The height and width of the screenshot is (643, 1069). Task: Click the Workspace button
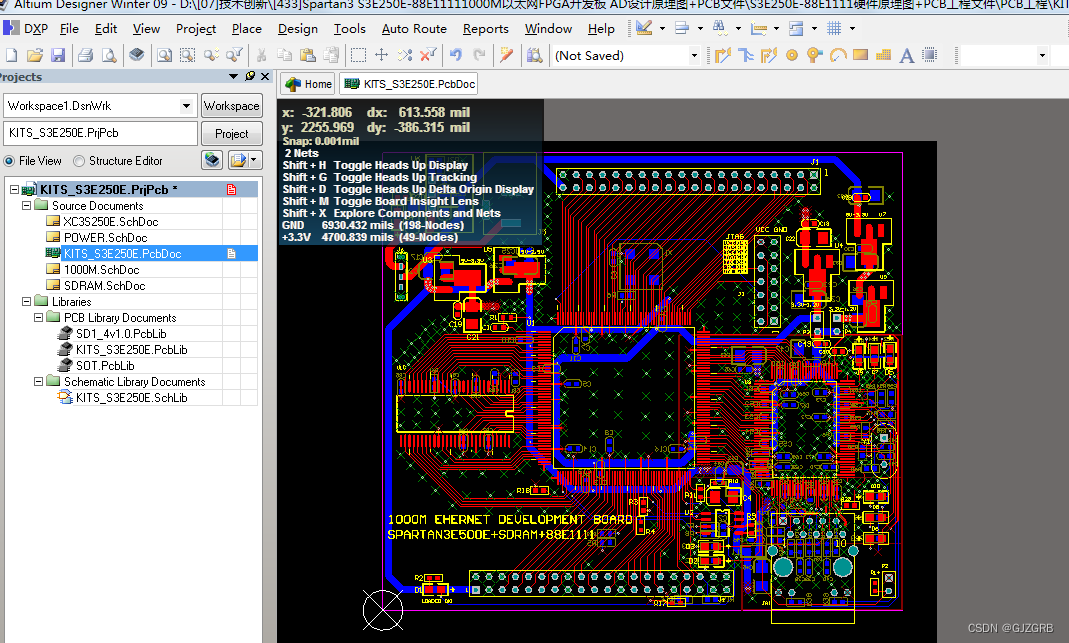[232, 106]
